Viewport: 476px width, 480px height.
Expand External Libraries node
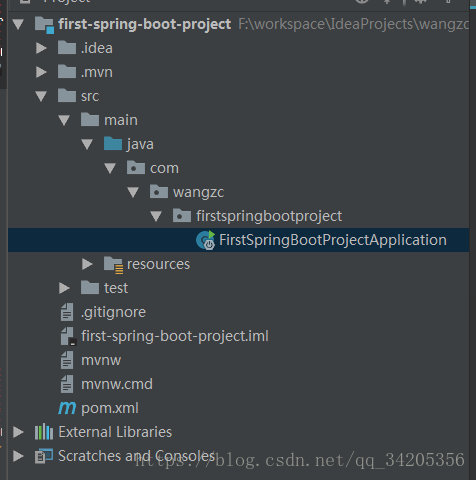18,432
